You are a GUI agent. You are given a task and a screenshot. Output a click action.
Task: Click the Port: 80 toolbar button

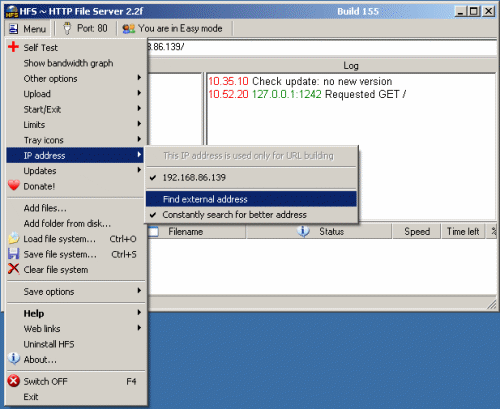tap(86, 29)
